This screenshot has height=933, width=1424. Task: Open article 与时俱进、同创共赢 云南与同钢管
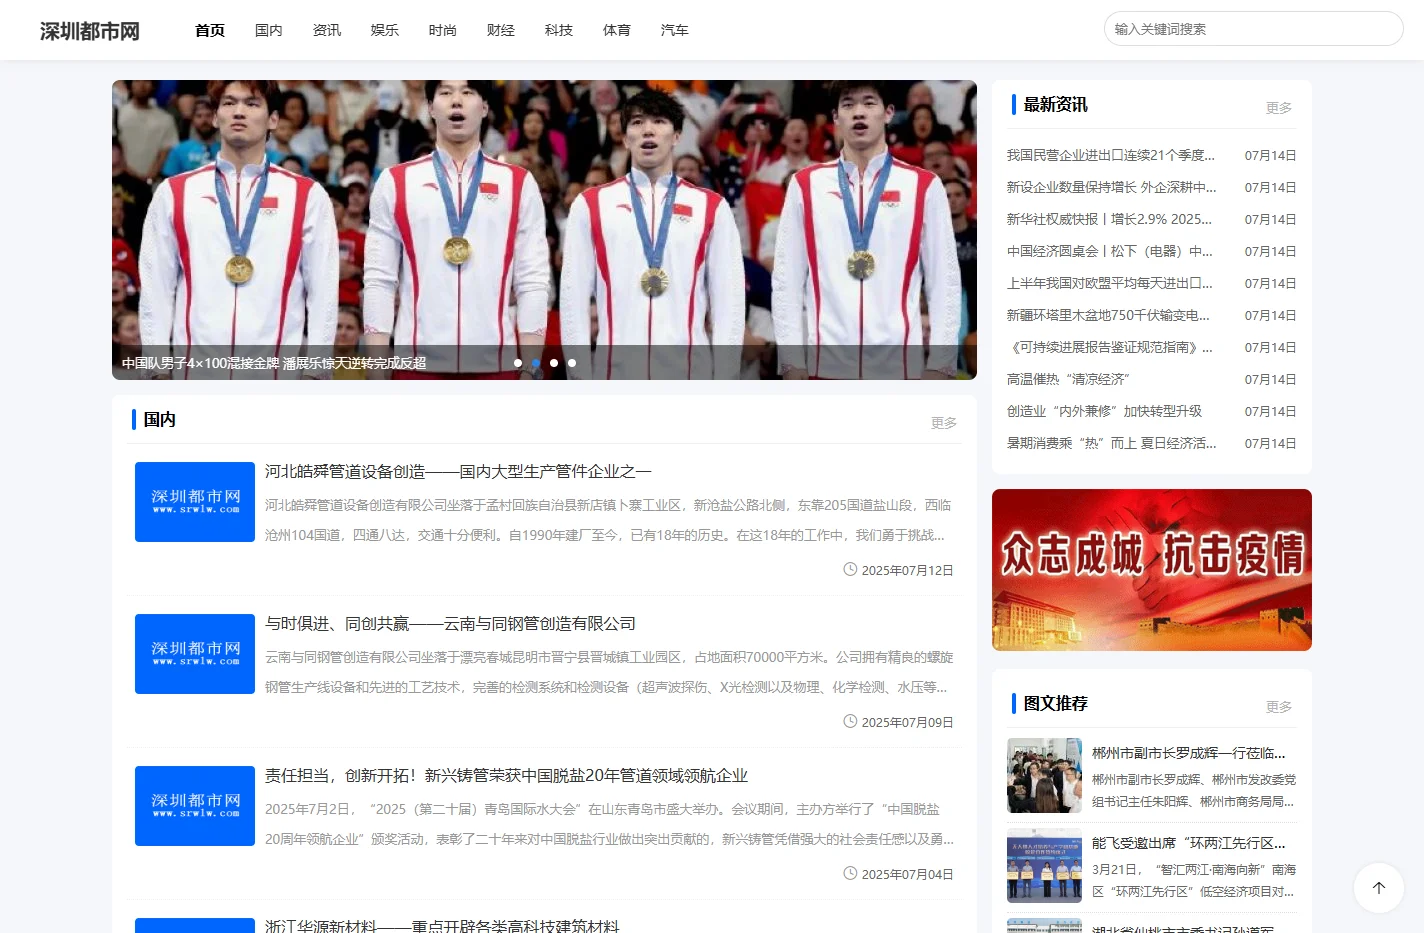[x=450, y=623]
